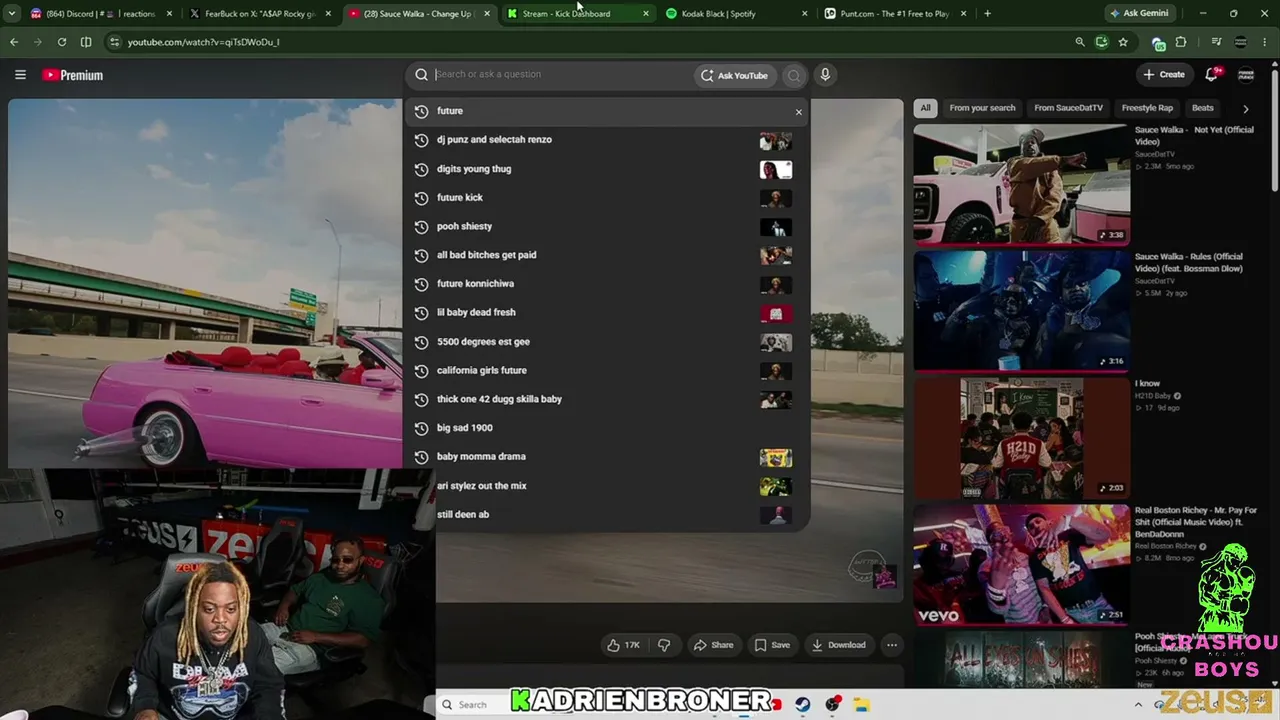Open the YouTube account avatar menu
This screenshot has width=1280, height=720.
(x=1246, y=75)
